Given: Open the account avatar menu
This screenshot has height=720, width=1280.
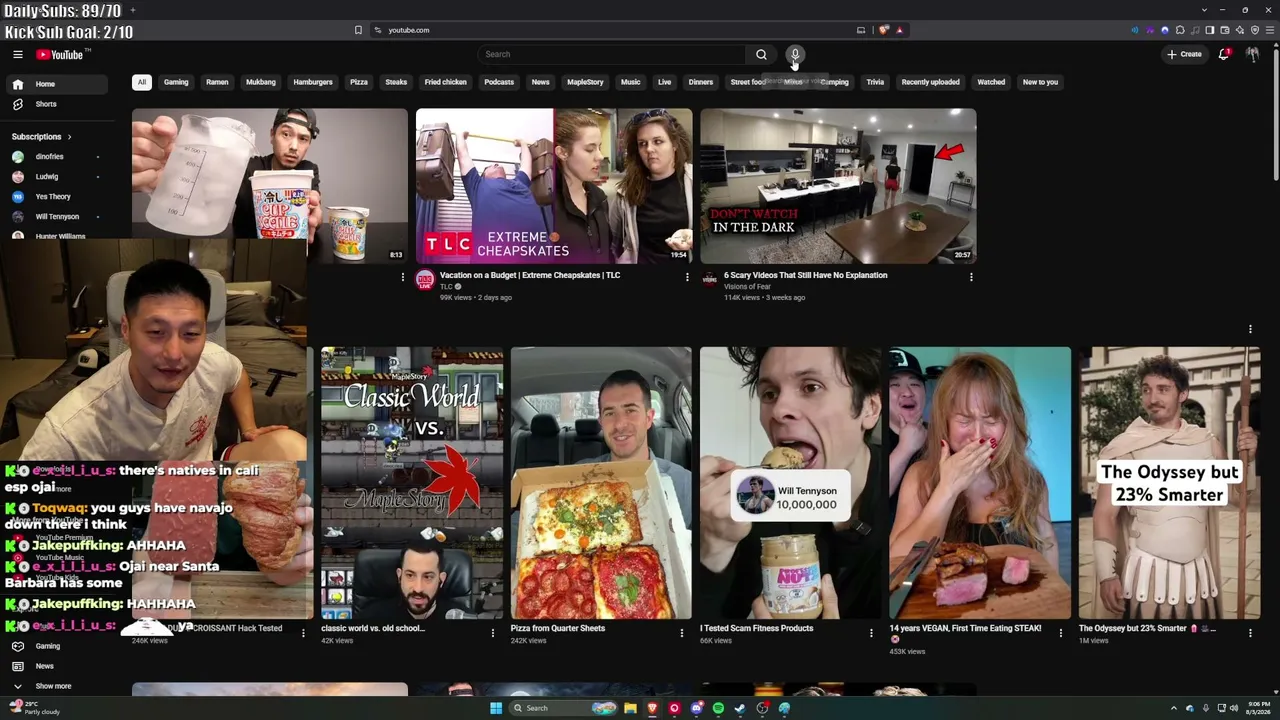Looking at the screenshot, I should point(1252,54).
